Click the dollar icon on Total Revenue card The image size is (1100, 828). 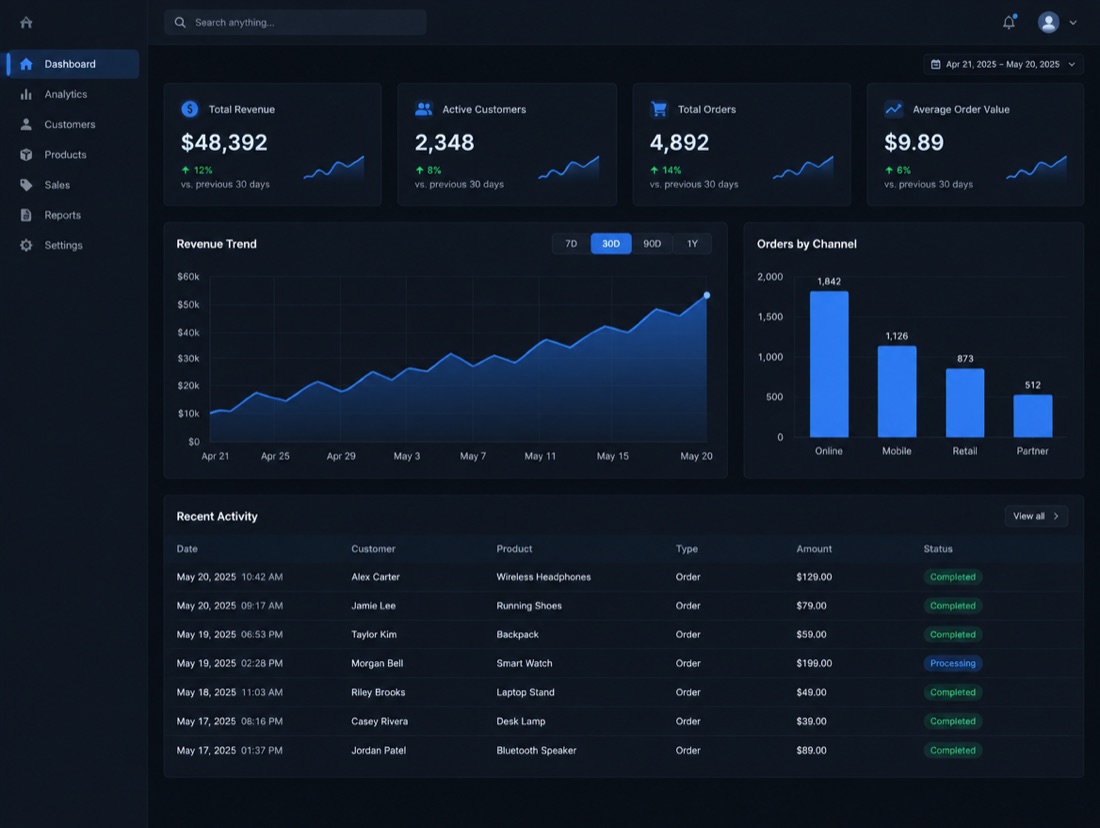(189, 109)
